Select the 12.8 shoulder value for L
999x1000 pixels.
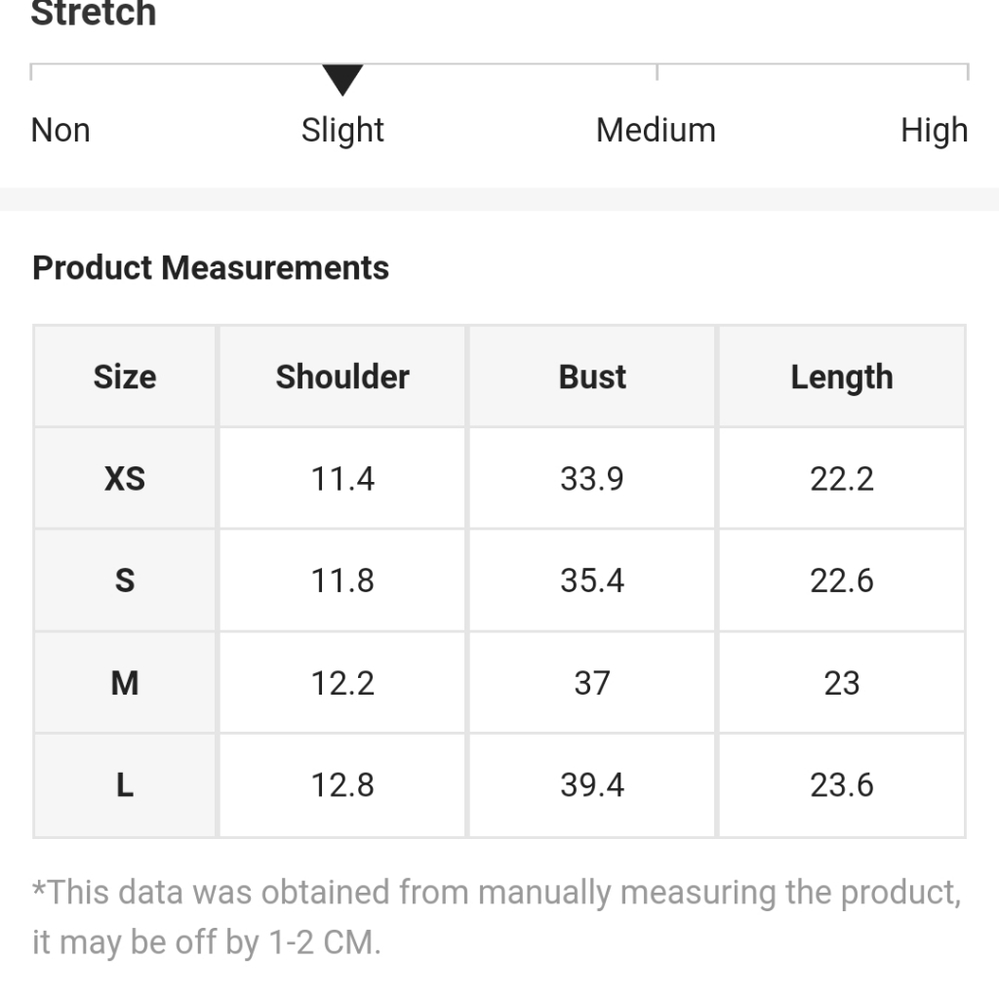(343, 785)
